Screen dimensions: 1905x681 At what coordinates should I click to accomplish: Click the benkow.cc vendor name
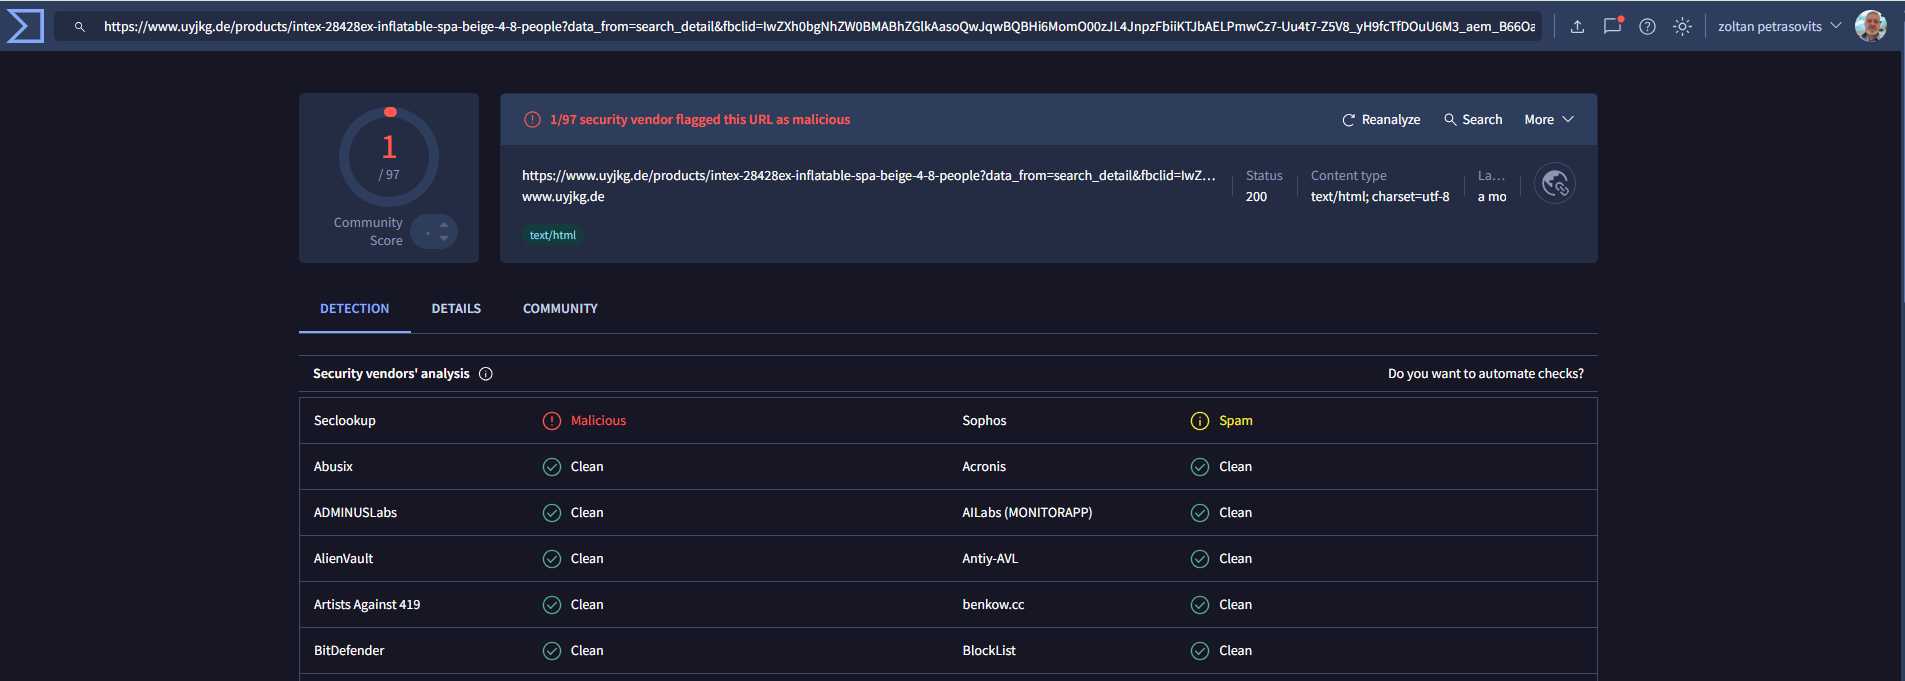coord(993,605)
